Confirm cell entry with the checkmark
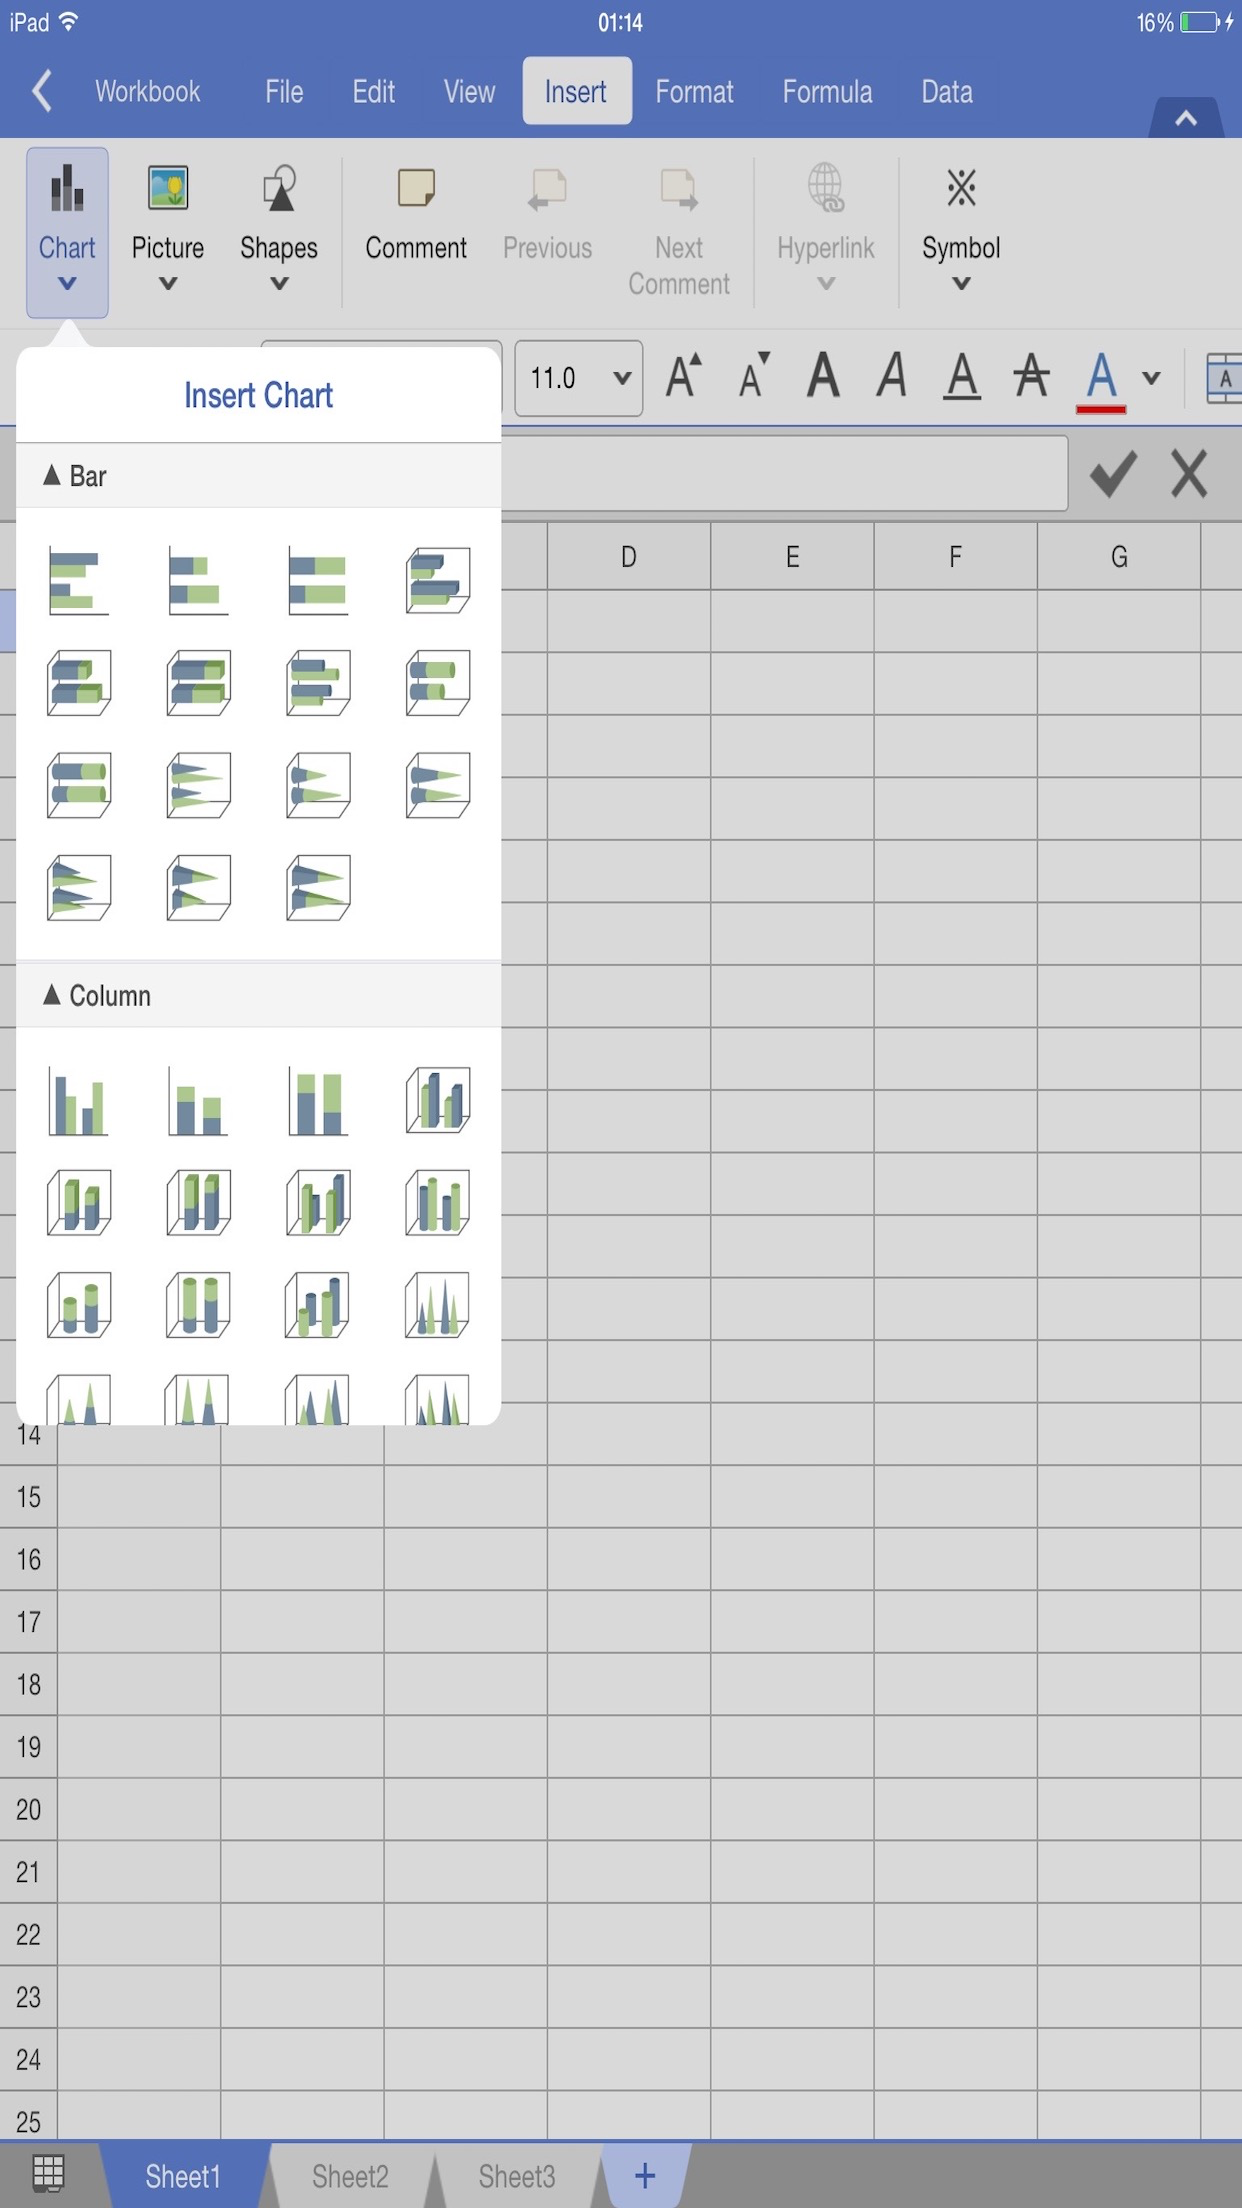 click(1113, 474)
